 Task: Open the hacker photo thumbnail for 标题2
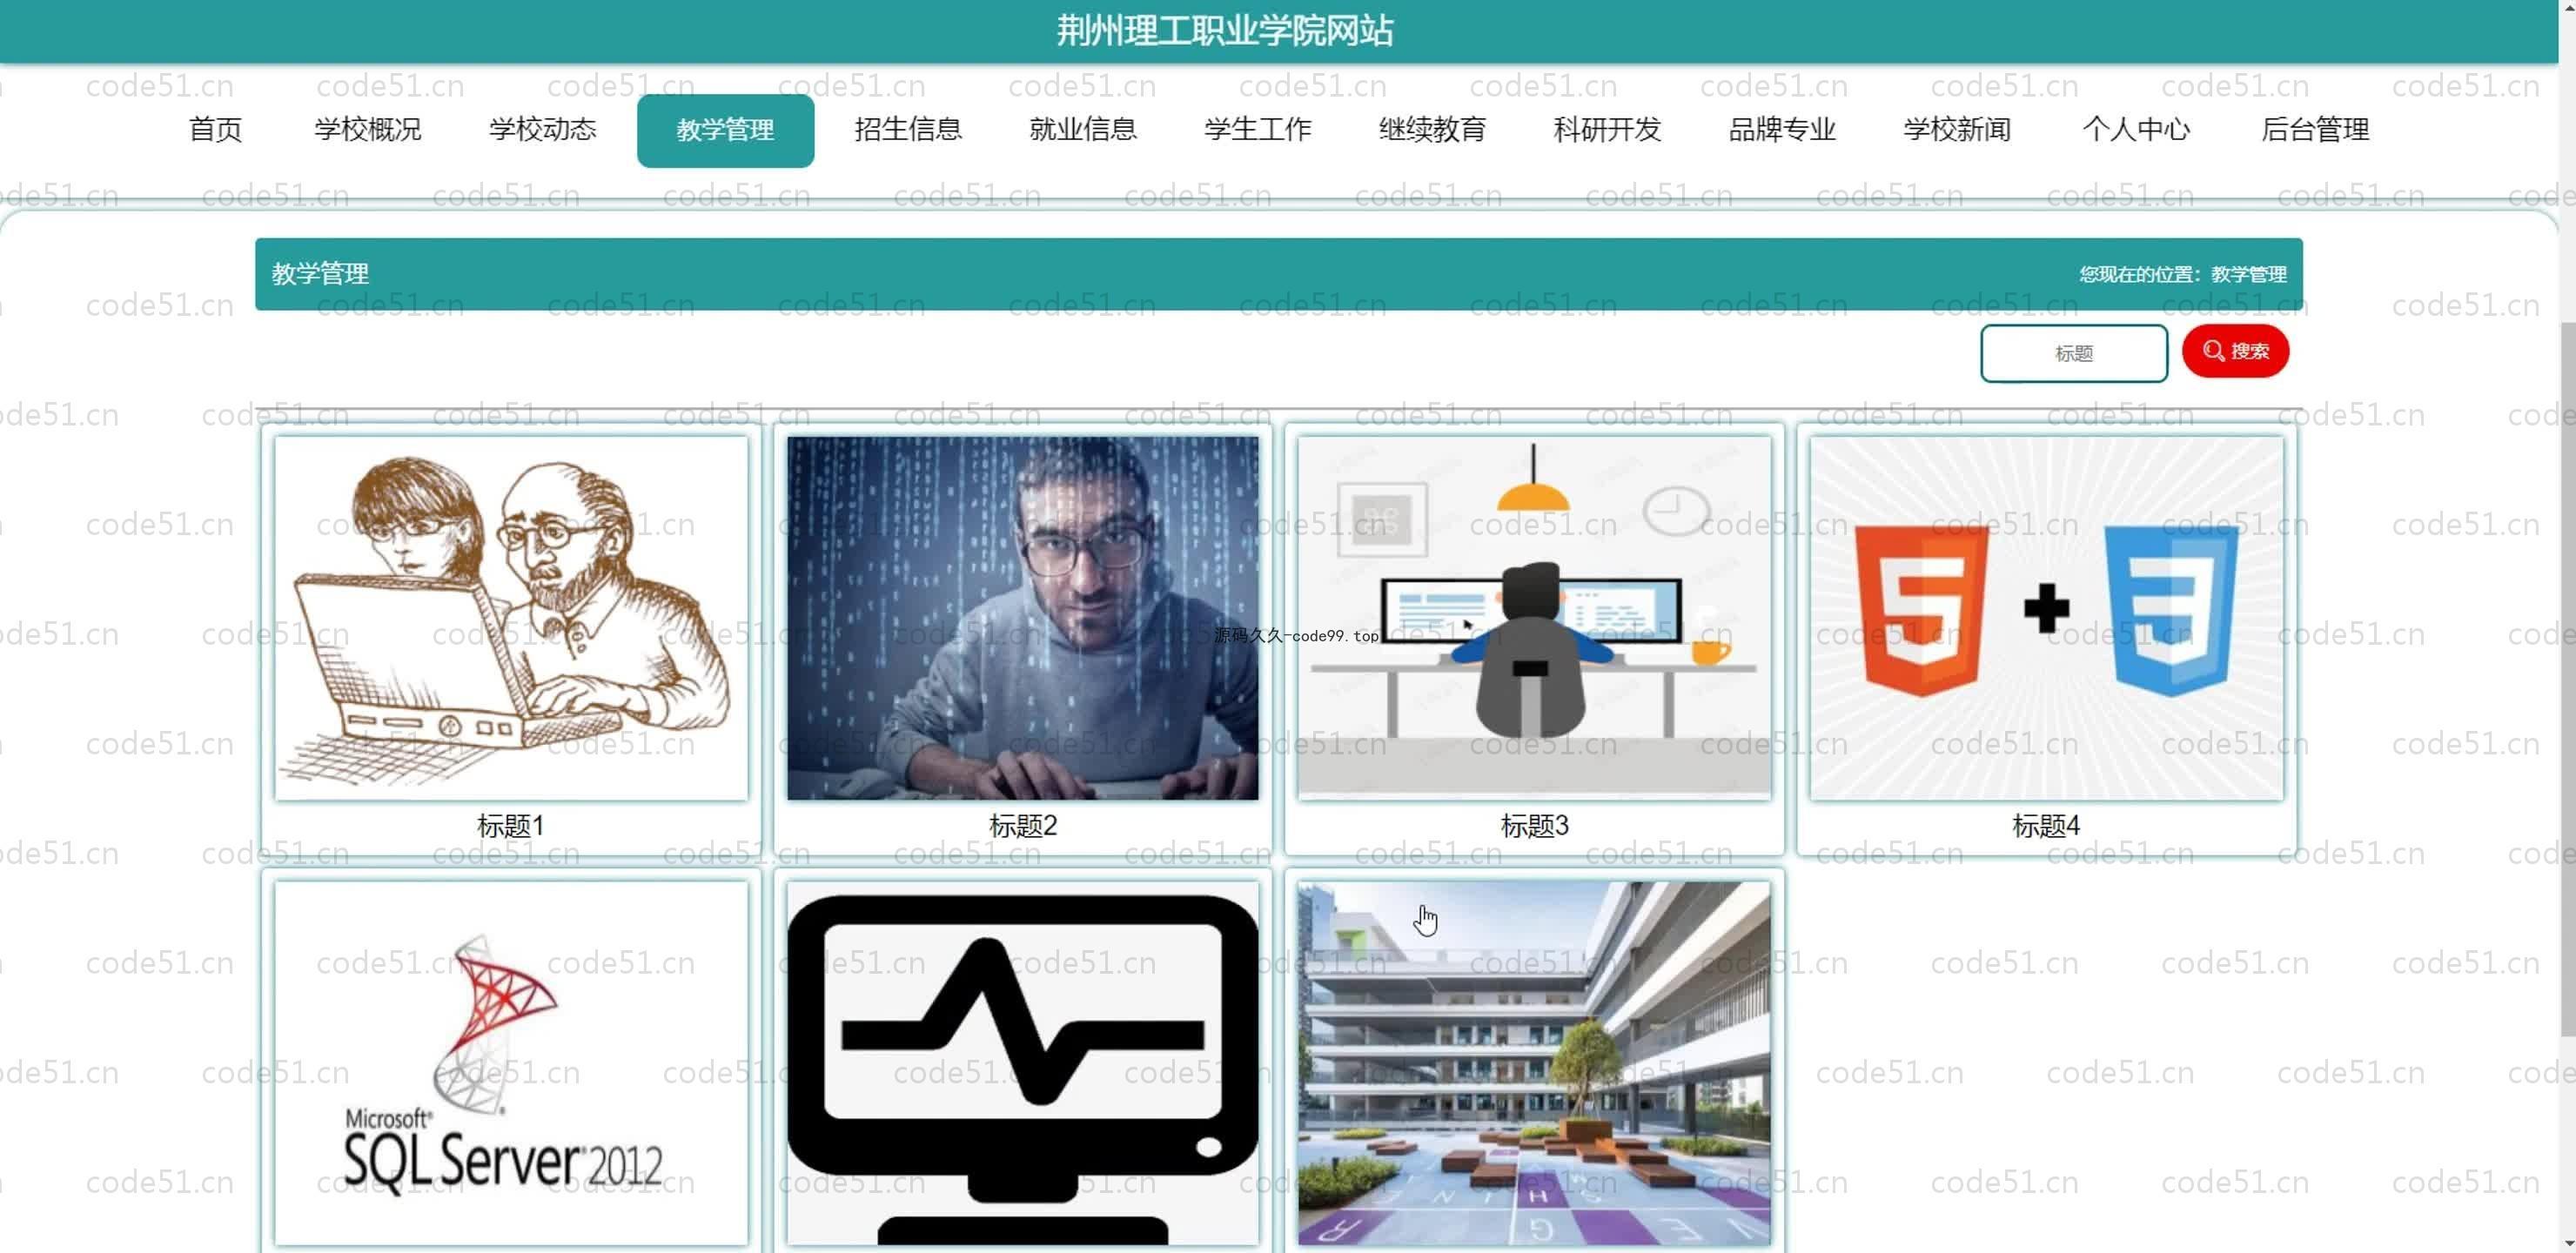(x=1023, y=618)
